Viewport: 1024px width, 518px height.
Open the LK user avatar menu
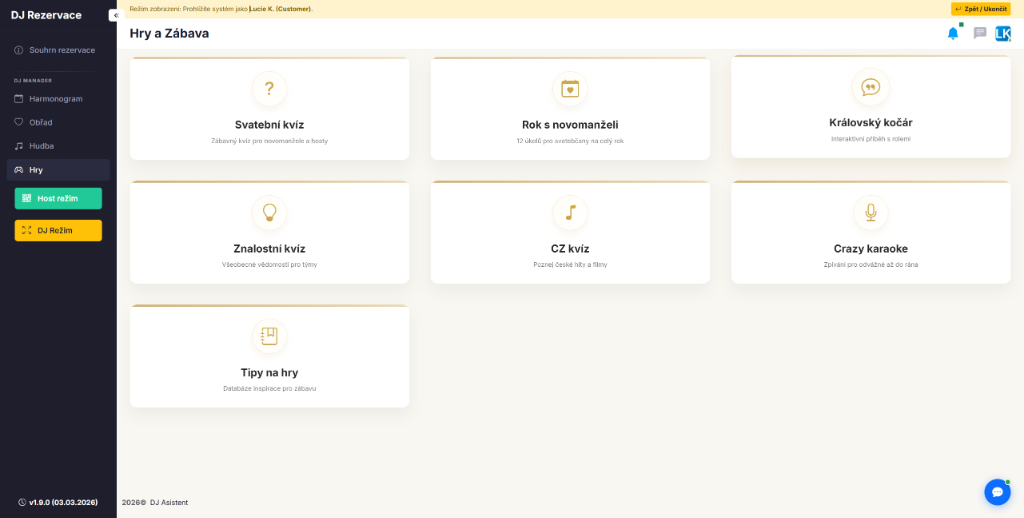pyautogui.click(x=1002, y=33)
